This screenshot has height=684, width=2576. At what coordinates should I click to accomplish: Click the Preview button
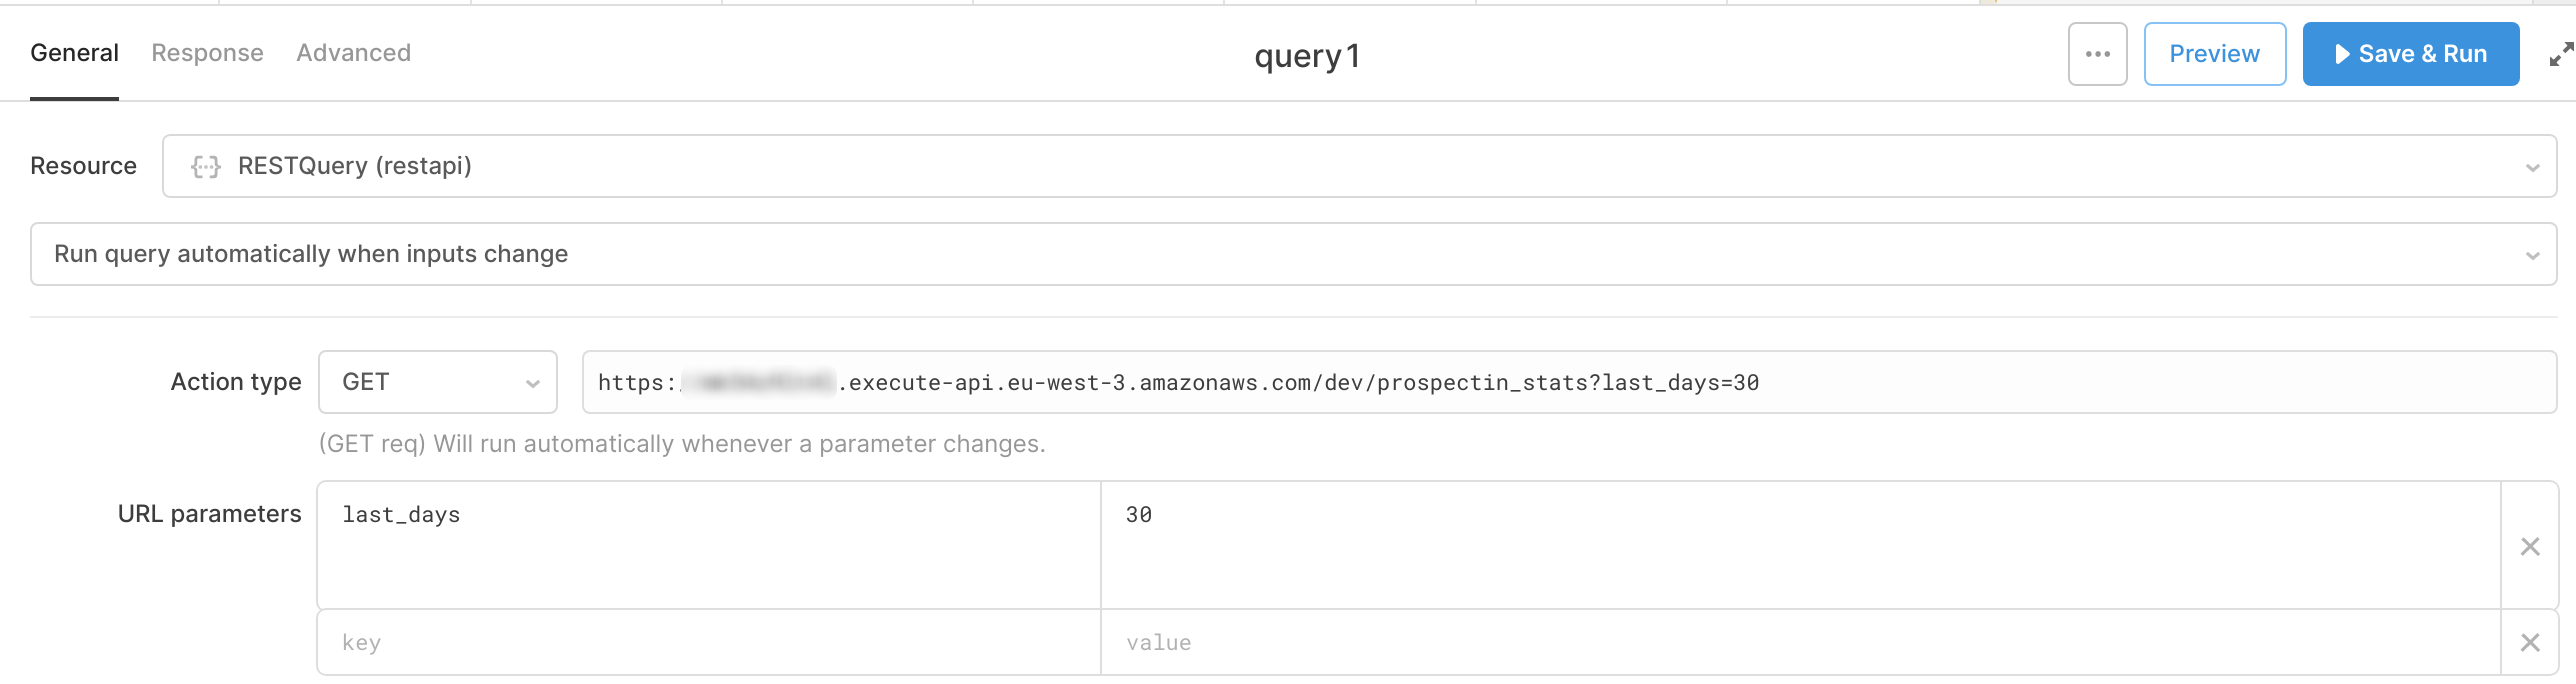2213,54
